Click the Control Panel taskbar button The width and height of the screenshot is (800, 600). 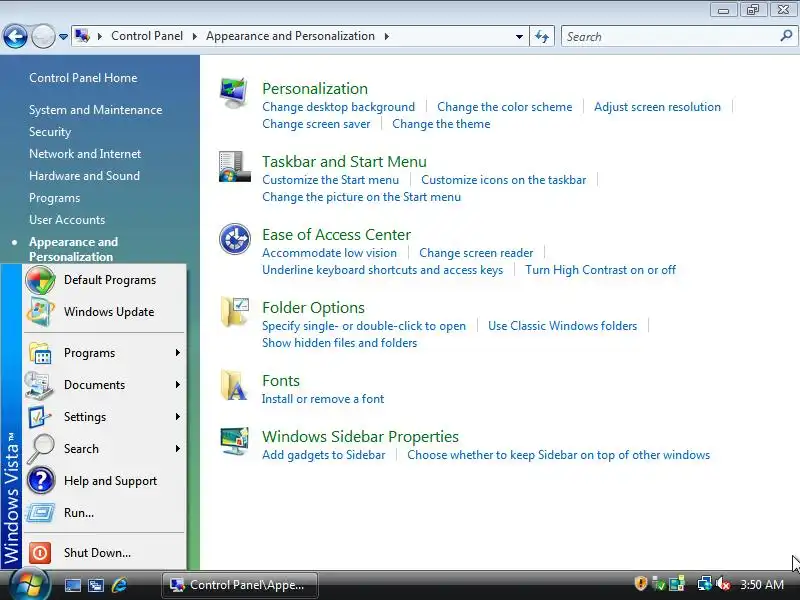tap(240, 585)
